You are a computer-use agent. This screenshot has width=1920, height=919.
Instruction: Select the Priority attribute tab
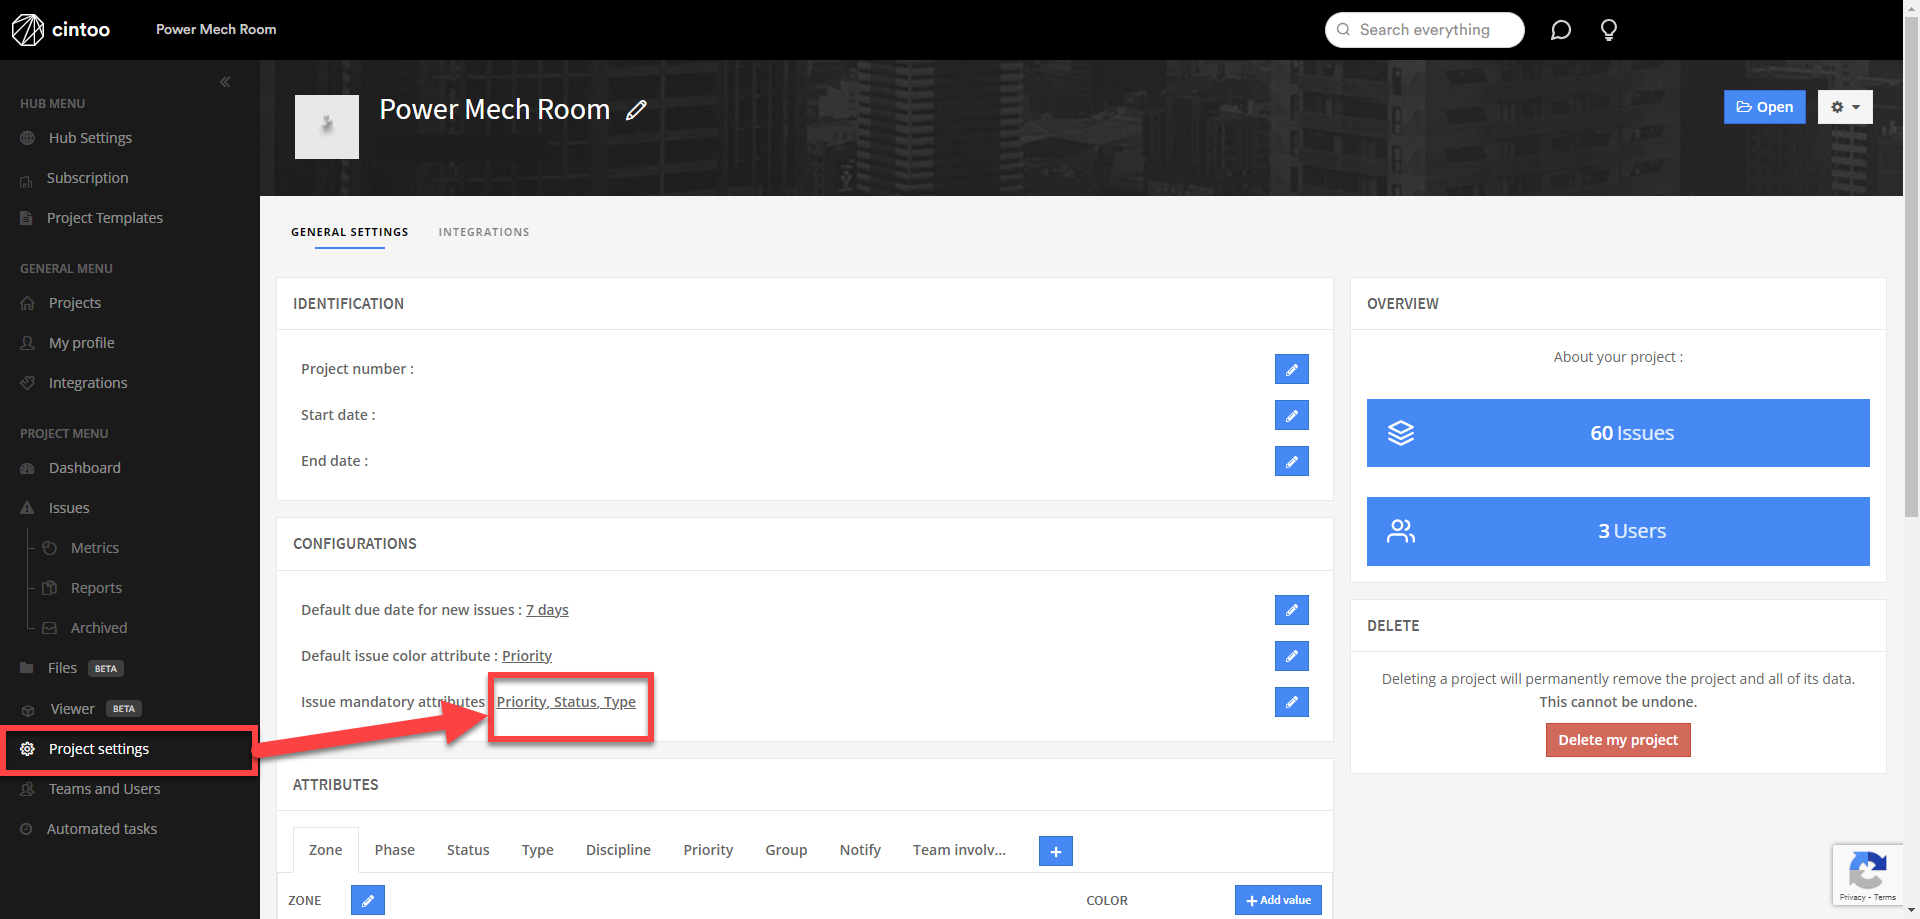click(x=708, y=850)
